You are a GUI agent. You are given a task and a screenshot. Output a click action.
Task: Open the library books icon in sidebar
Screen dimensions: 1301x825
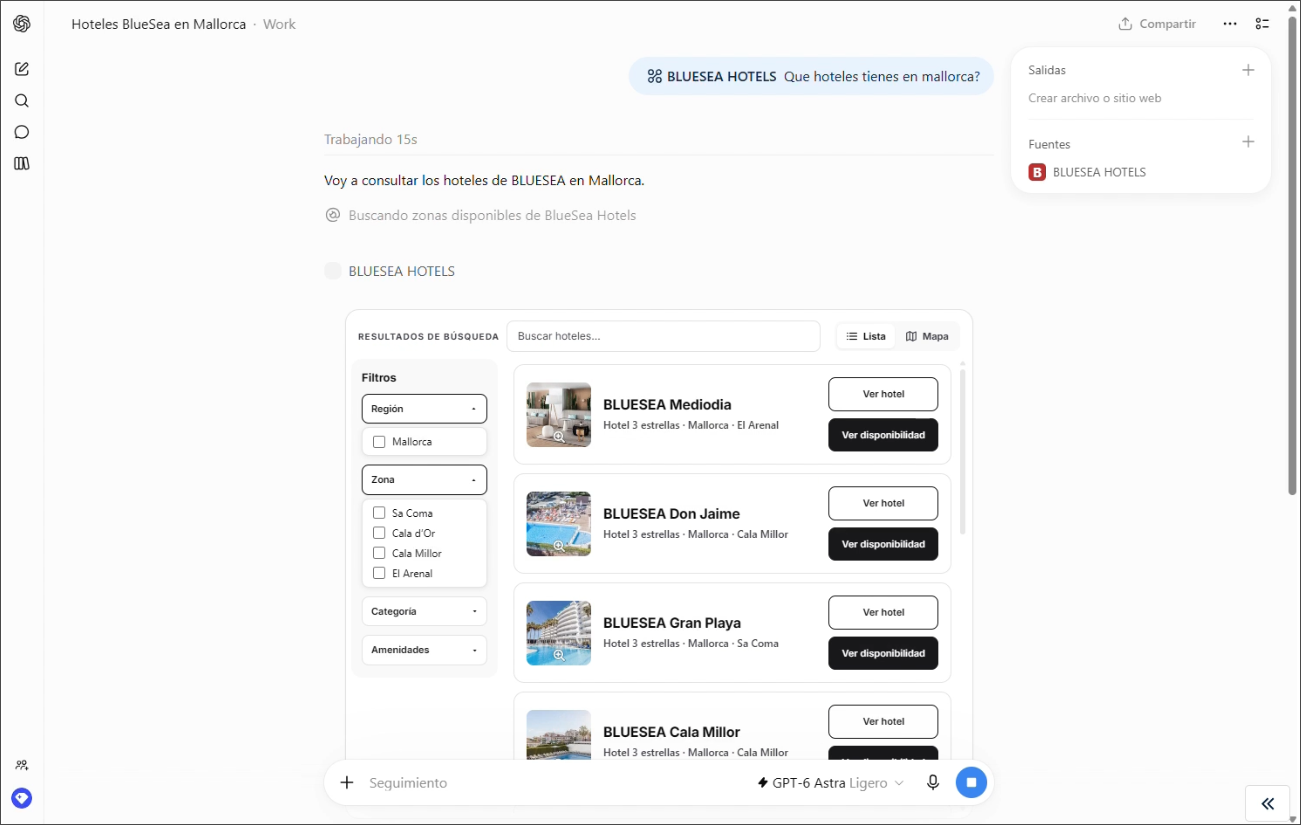pyautogui.click(x=22, y=163)
